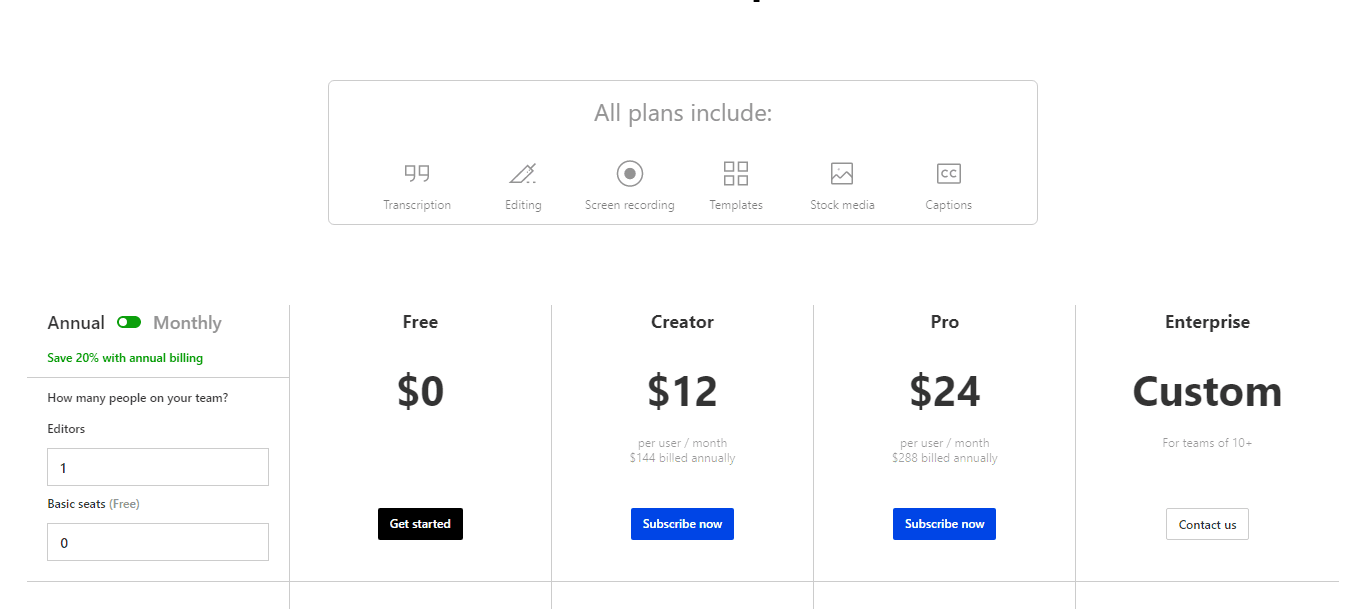Click the Templates grid icon
Viewport: 1366px width, 609px height.
coord(736,173)
